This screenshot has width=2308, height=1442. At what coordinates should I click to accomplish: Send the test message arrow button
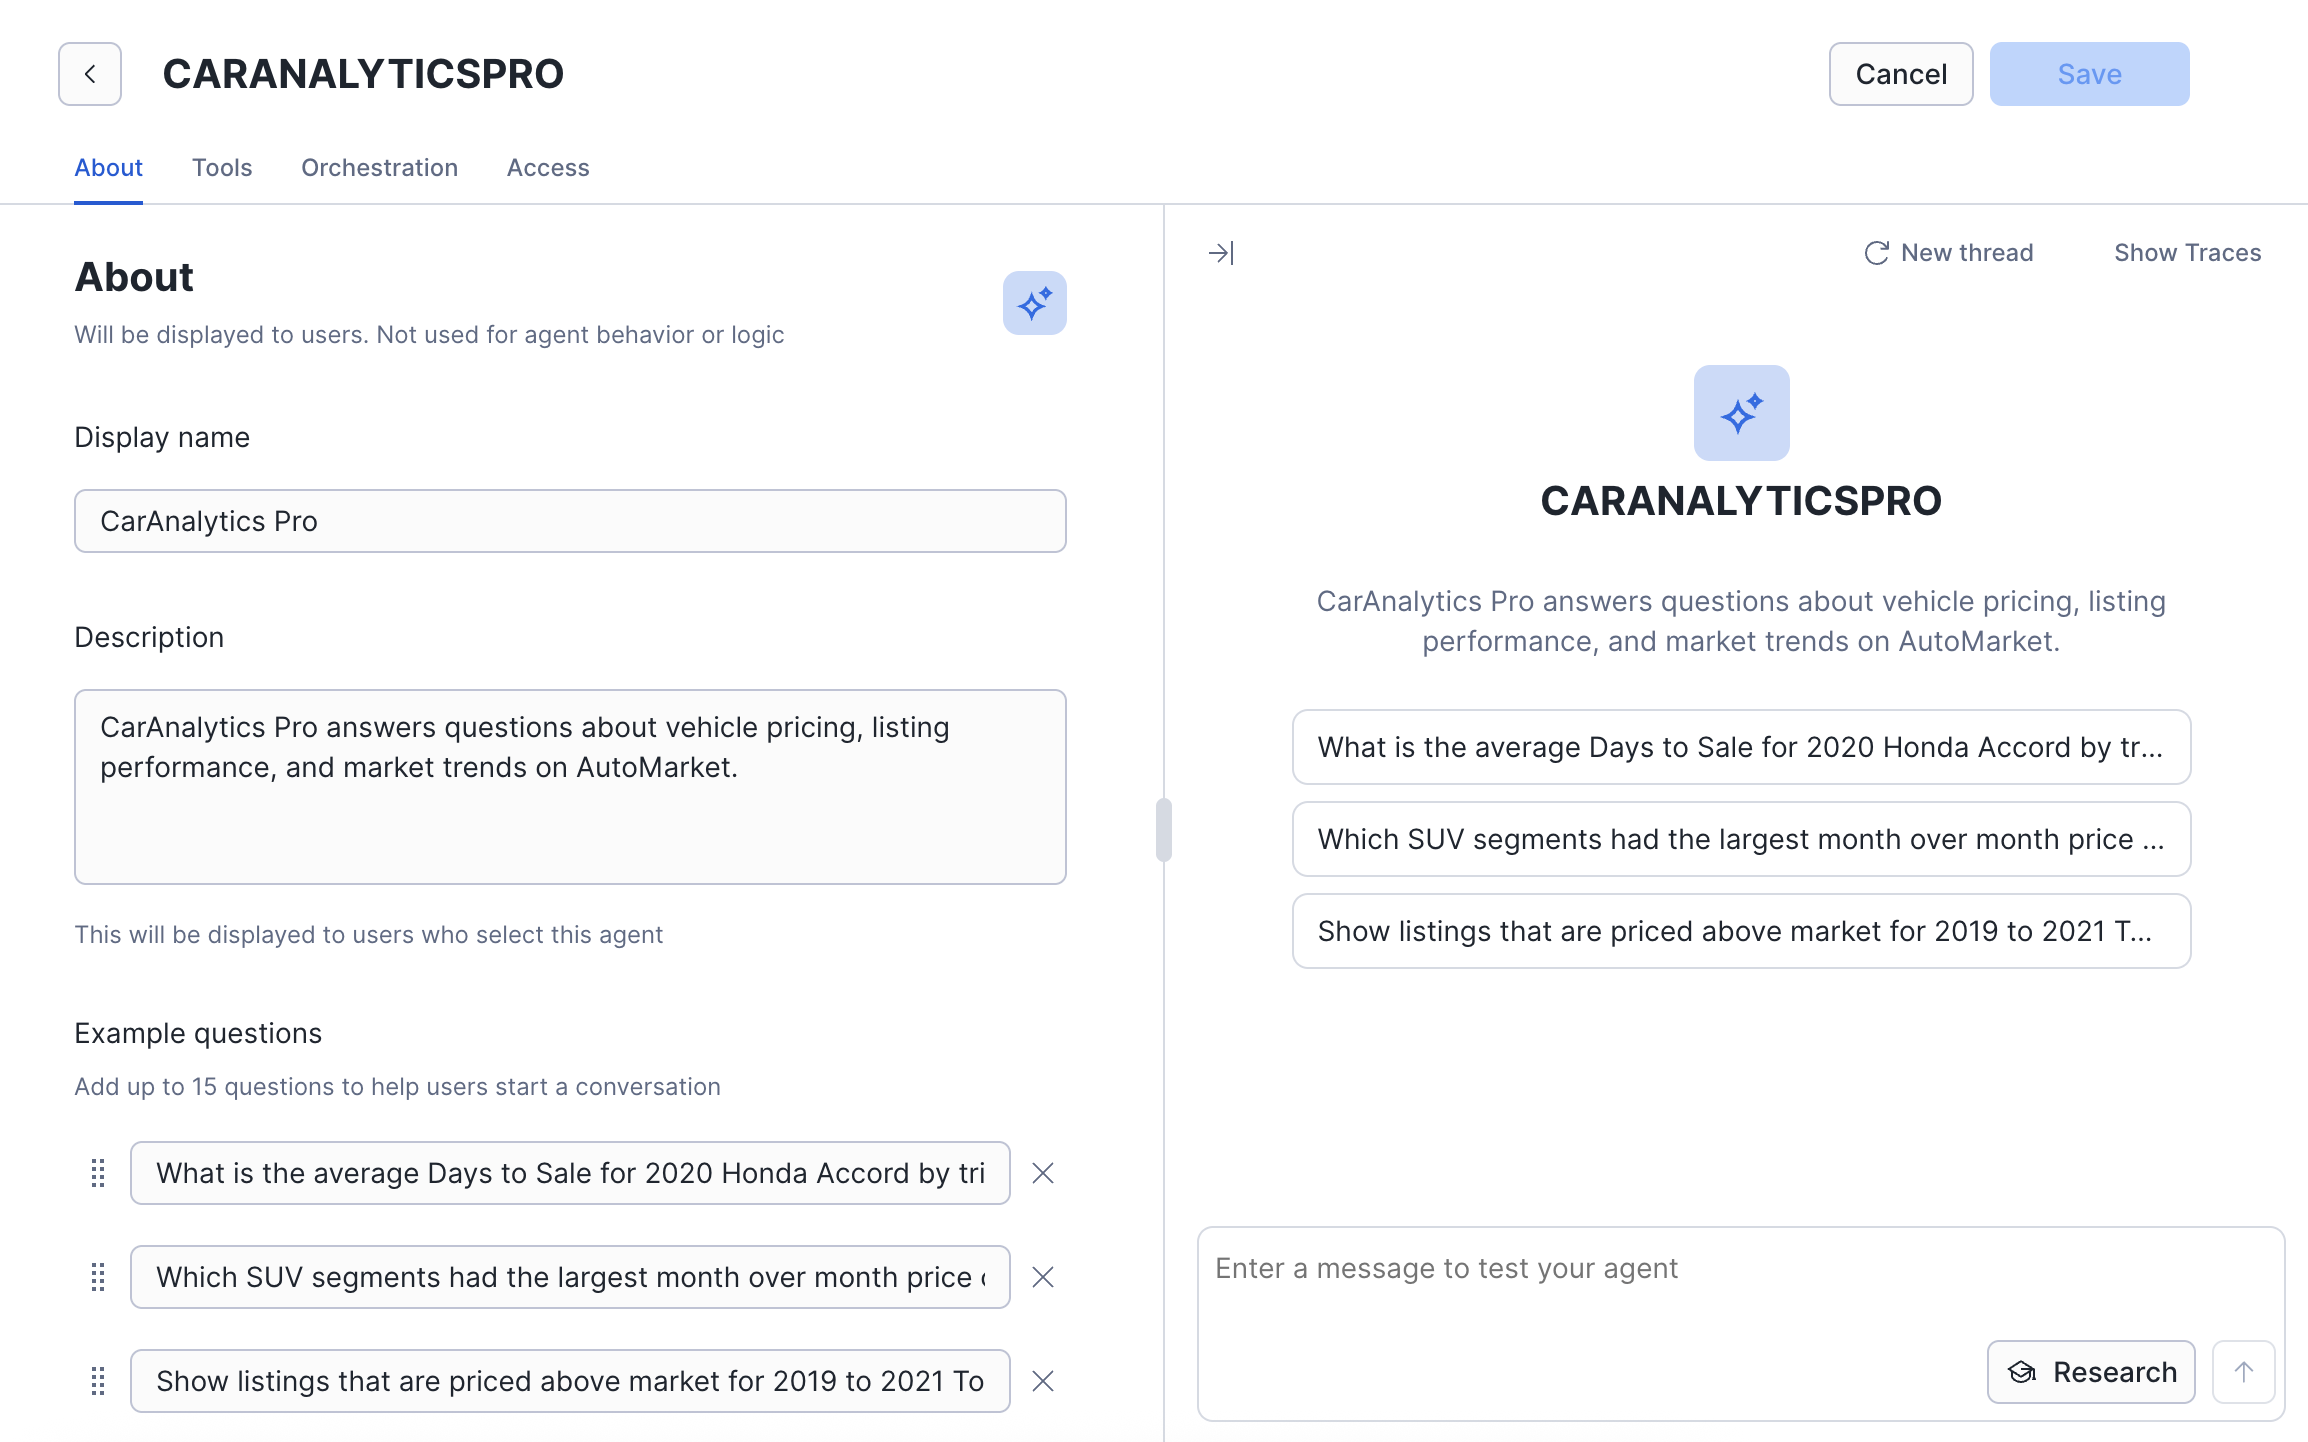(x=2243, y=1372)
